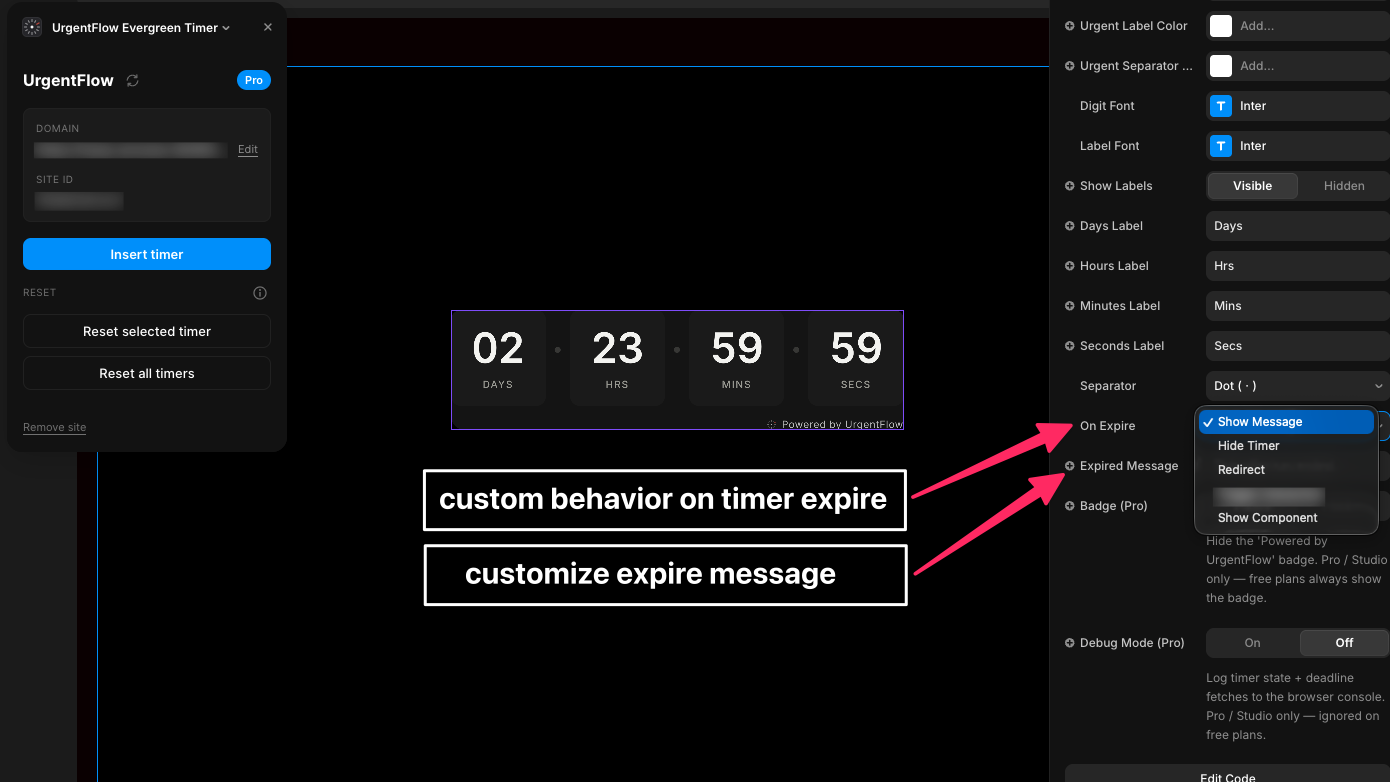This screenshot has width=1390, height=782.
Task: Click the plus icon beside Expired Message
Action: click(1070, 466)
